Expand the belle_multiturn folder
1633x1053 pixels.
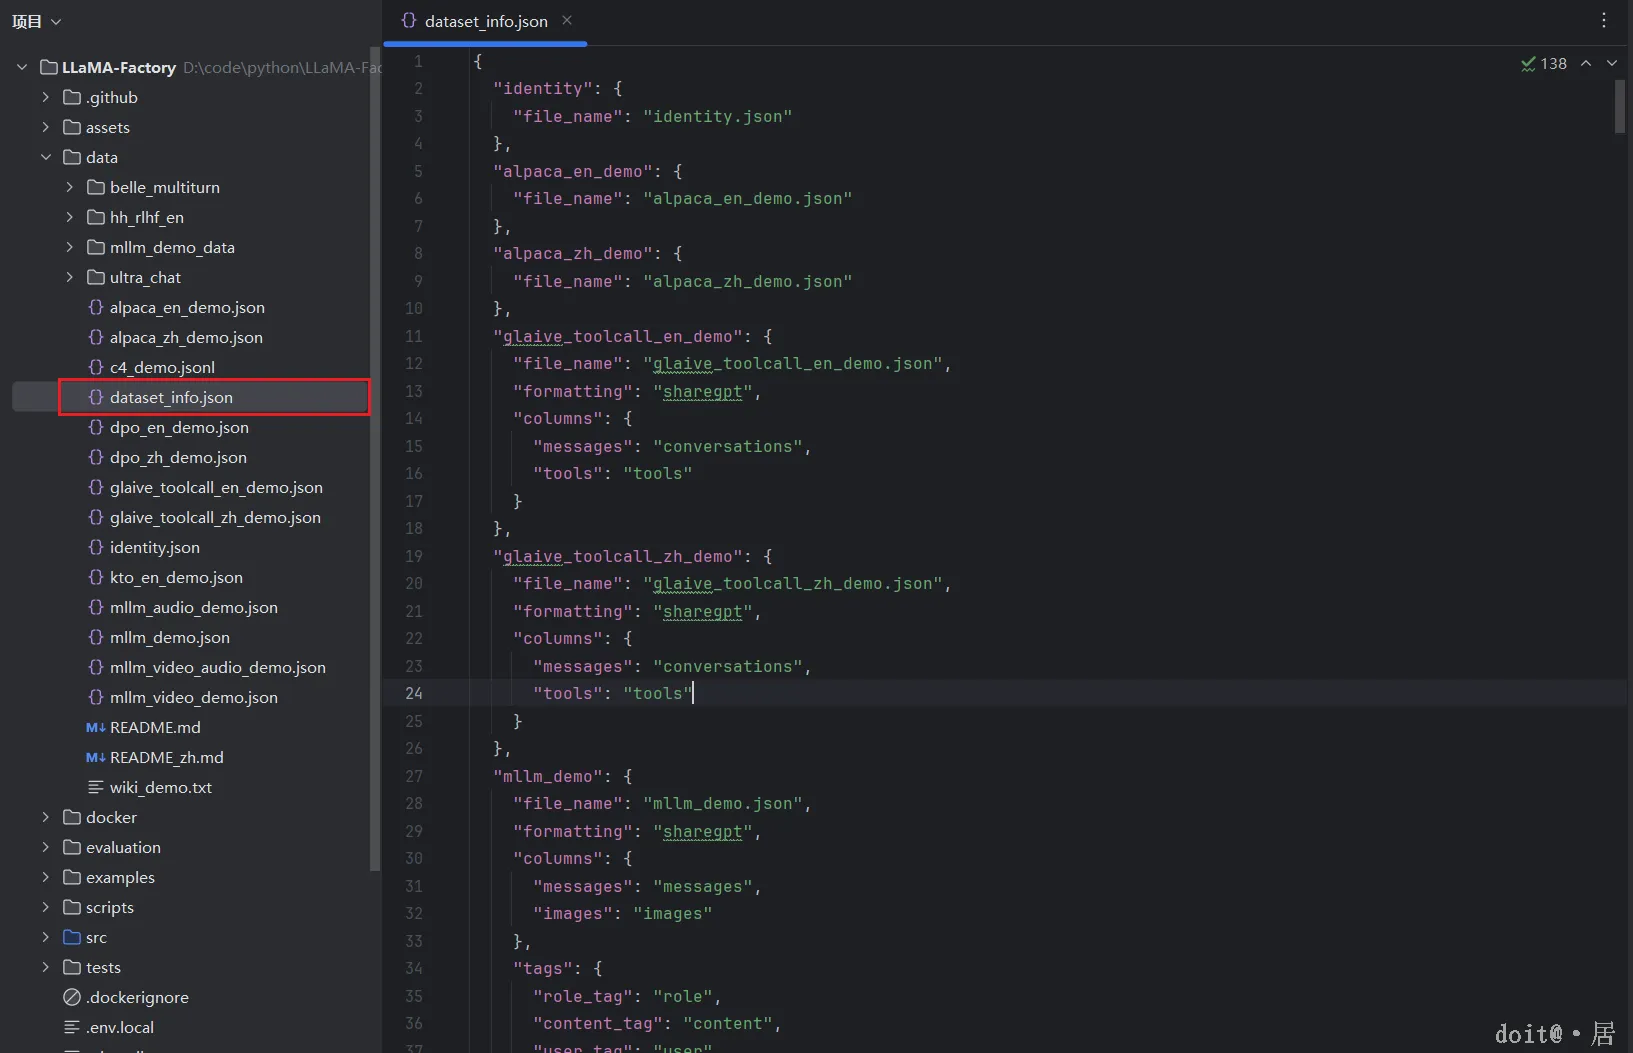point(70,188)
